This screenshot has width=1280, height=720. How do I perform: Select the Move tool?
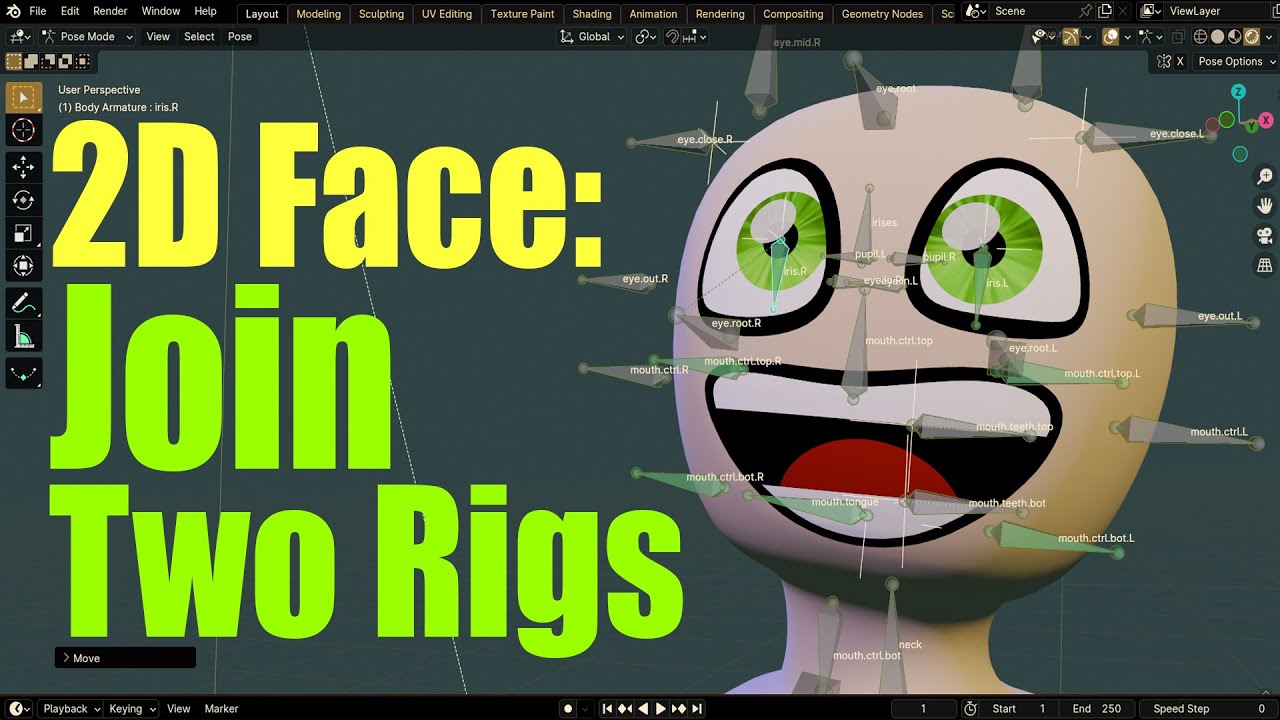click(x=24, y=167)
